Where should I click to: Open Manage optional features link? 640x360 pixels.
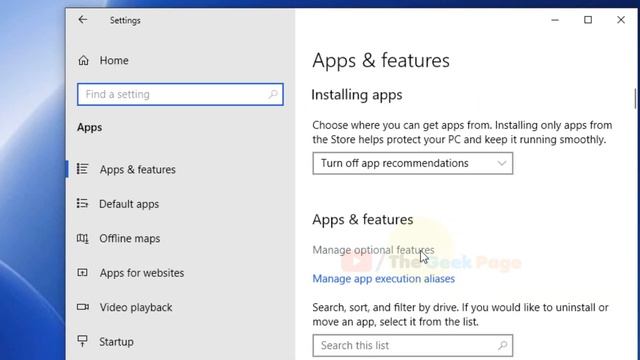(373, 250)
